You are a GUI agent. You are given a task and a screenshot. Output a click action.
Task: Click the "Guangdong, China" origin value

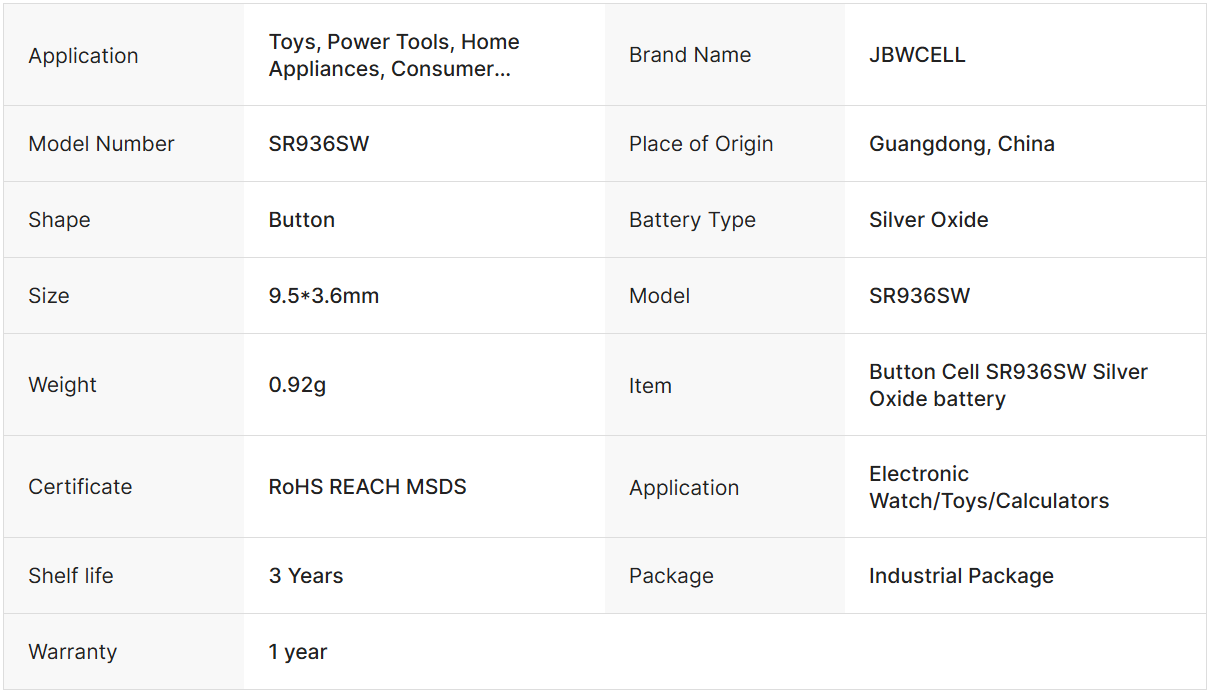click(x=961, y=144)
